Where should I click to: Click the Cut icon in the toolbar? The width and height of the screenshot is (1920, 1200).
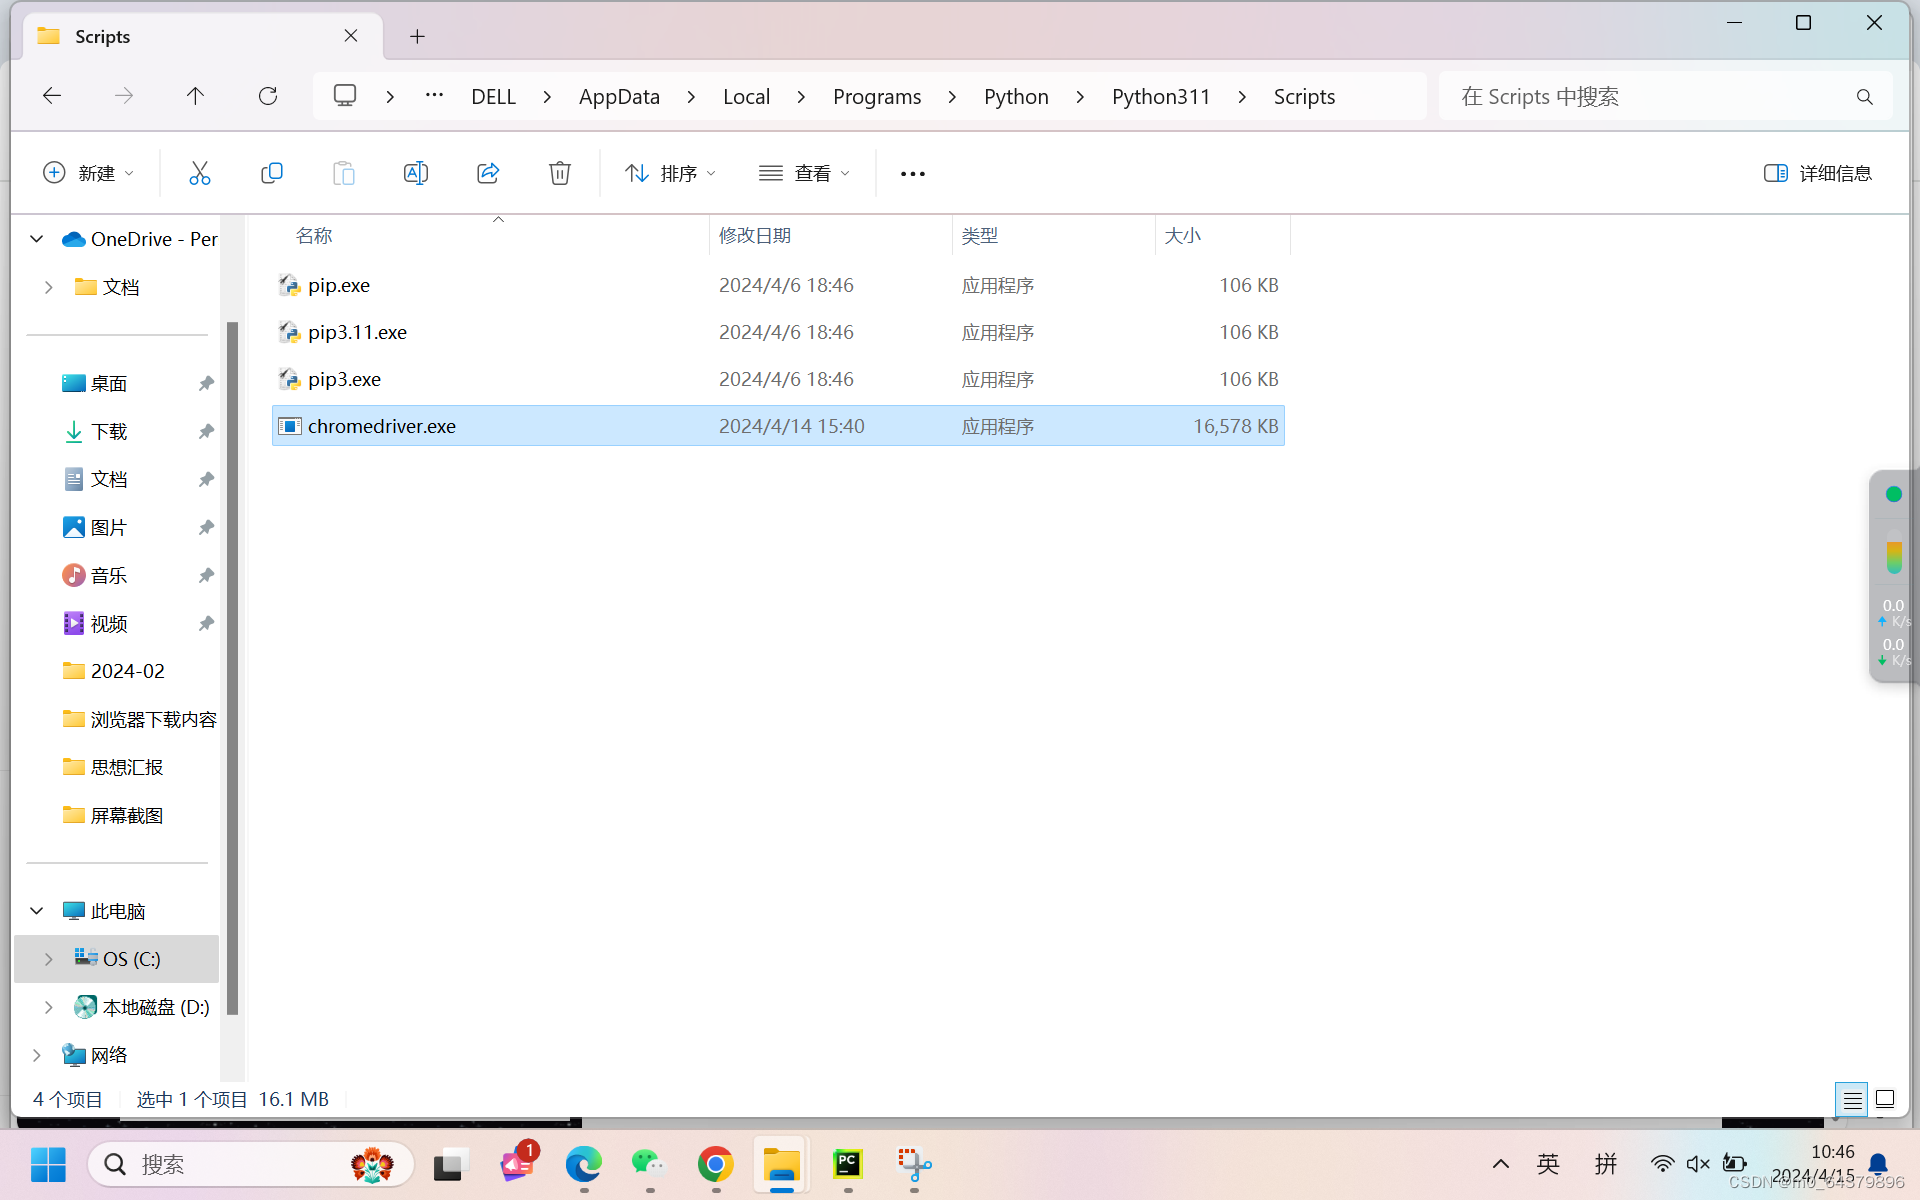(x=199, y=172)
